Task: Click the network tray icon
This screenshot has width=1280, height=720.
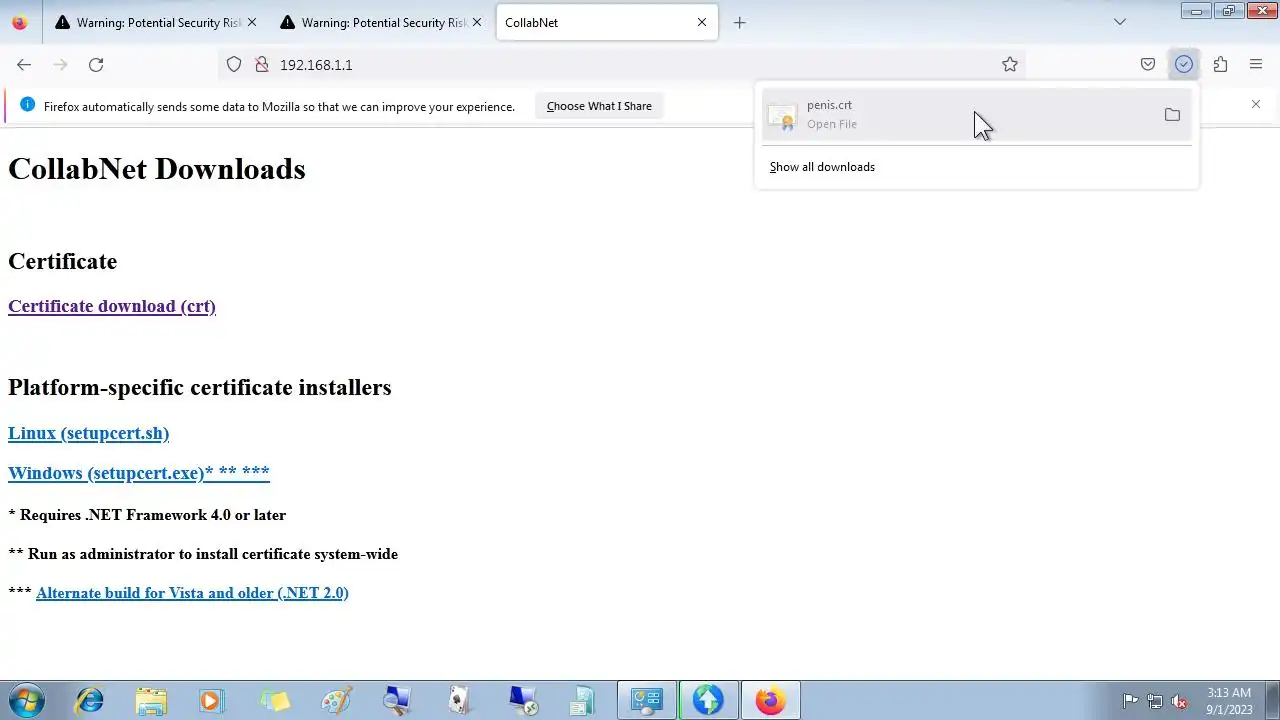Action: click(1155, 701)
